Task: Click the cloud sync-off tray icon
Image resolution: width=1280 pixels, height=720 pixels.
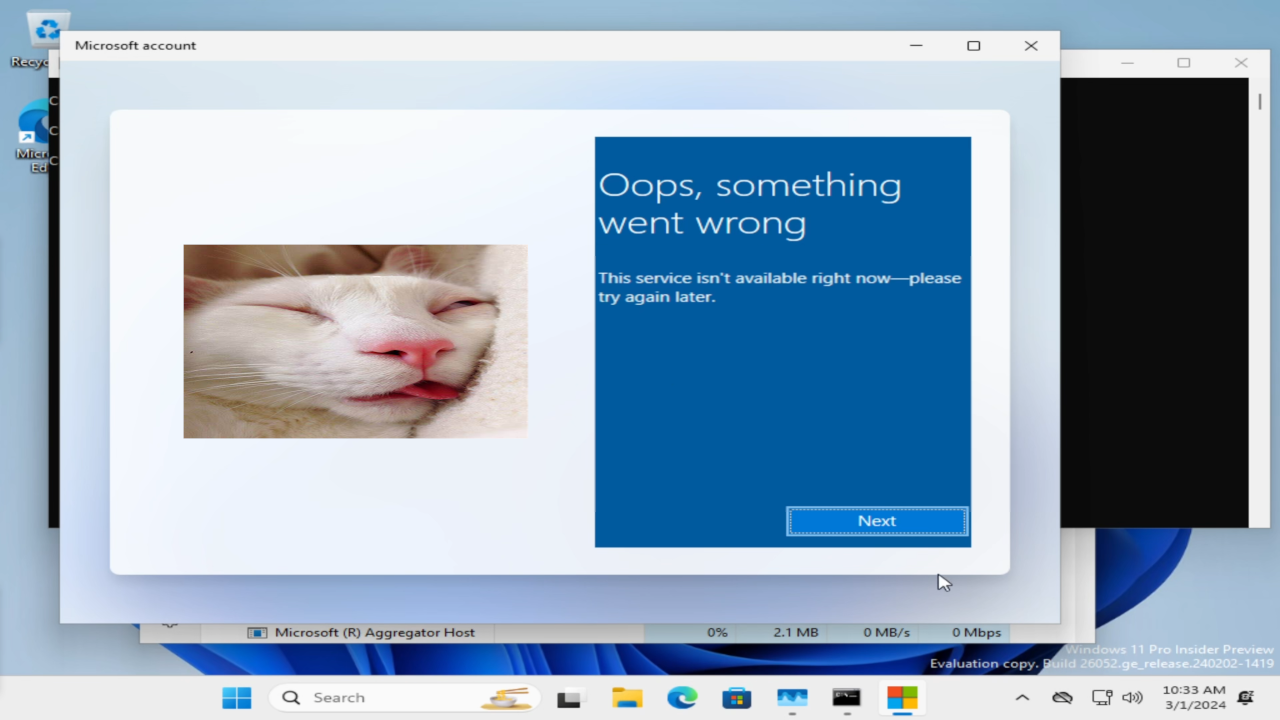Action: [1062, 698]
